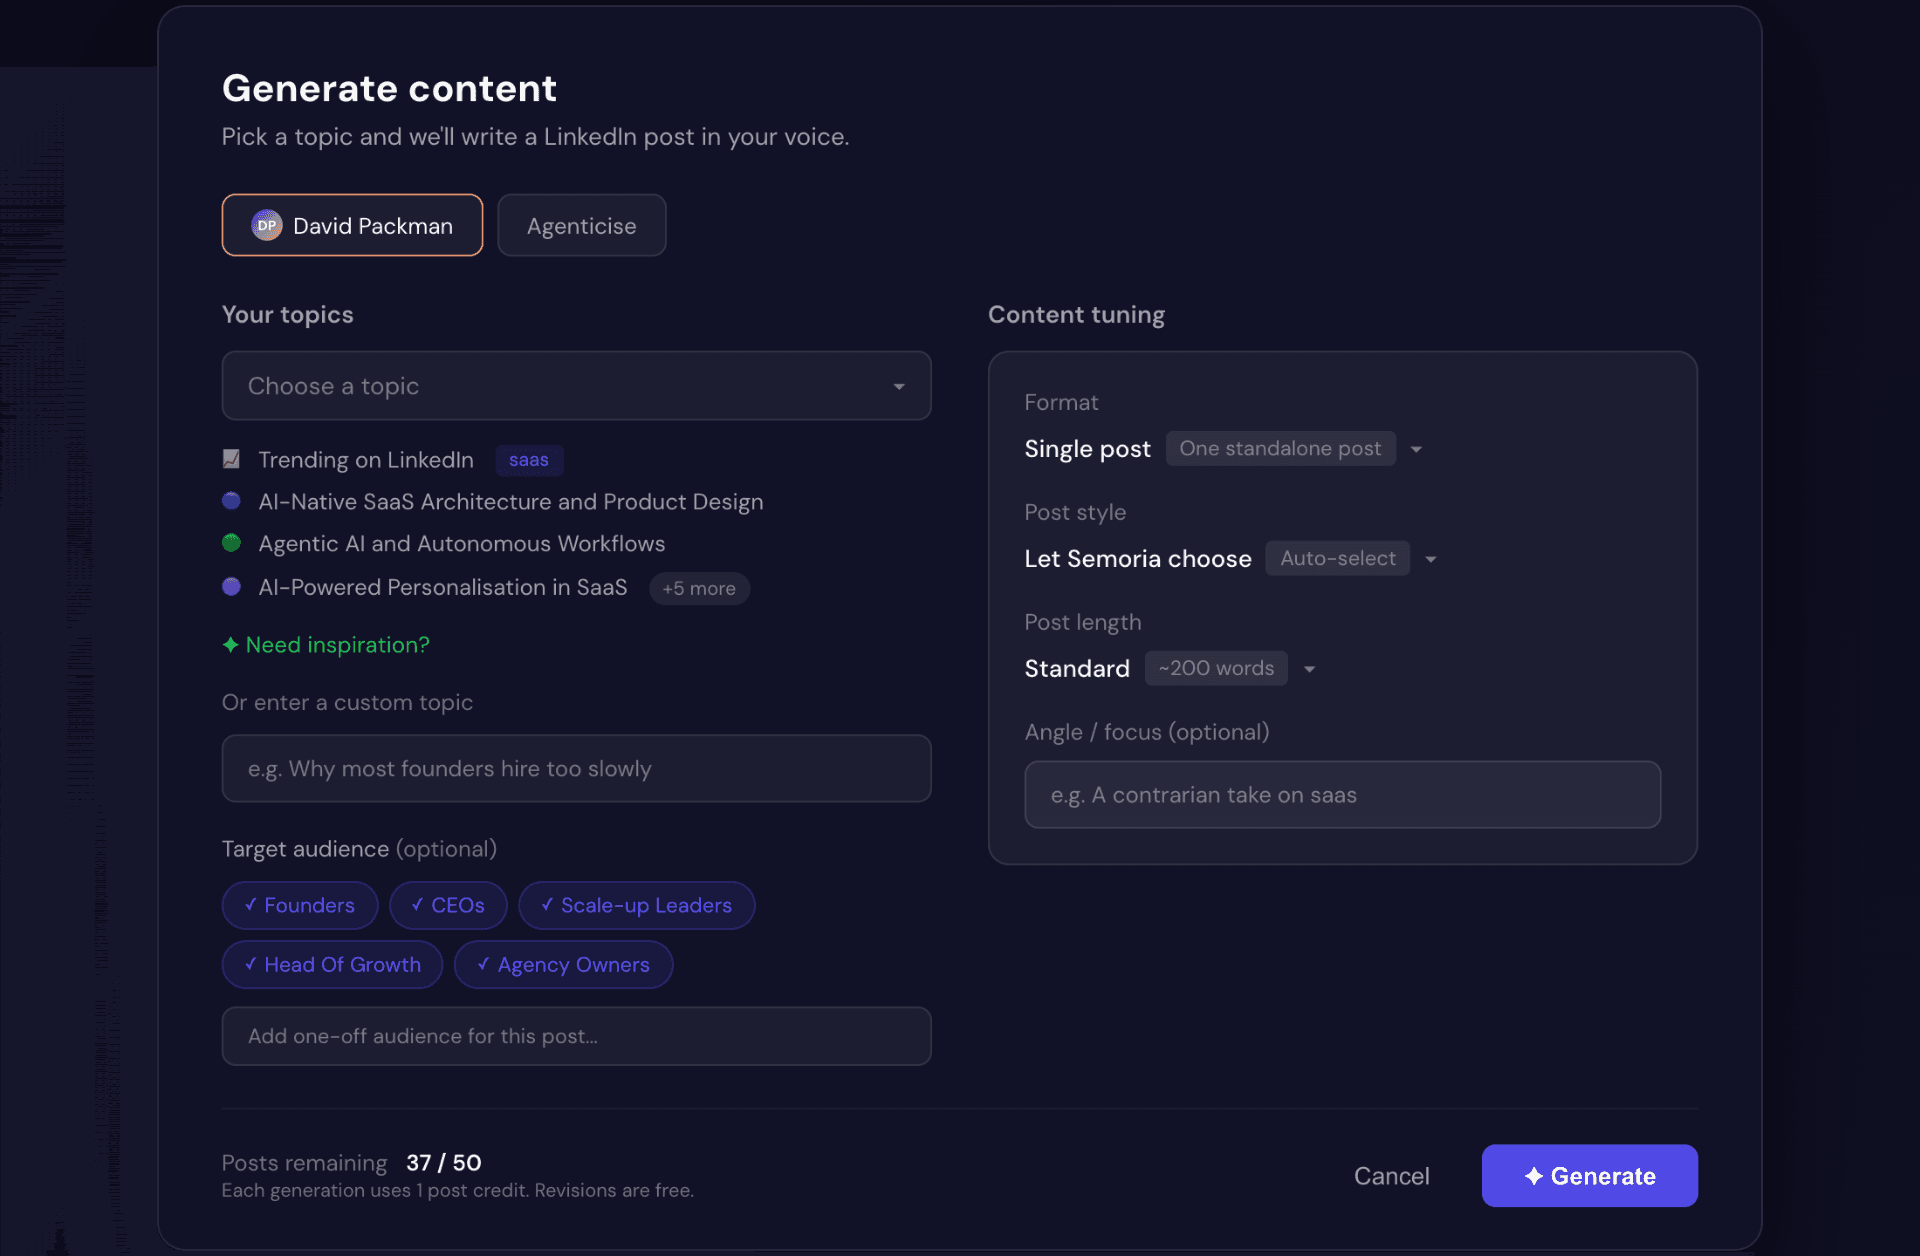Toggle the Scale-up Leaders audience chip

636,905
